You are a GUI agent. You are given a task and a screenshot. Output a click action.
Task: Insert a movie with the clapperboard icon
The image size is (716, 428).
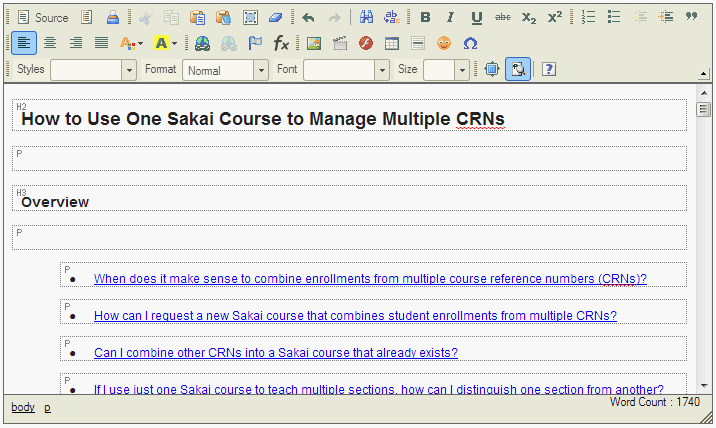click(x=340, y=44)
